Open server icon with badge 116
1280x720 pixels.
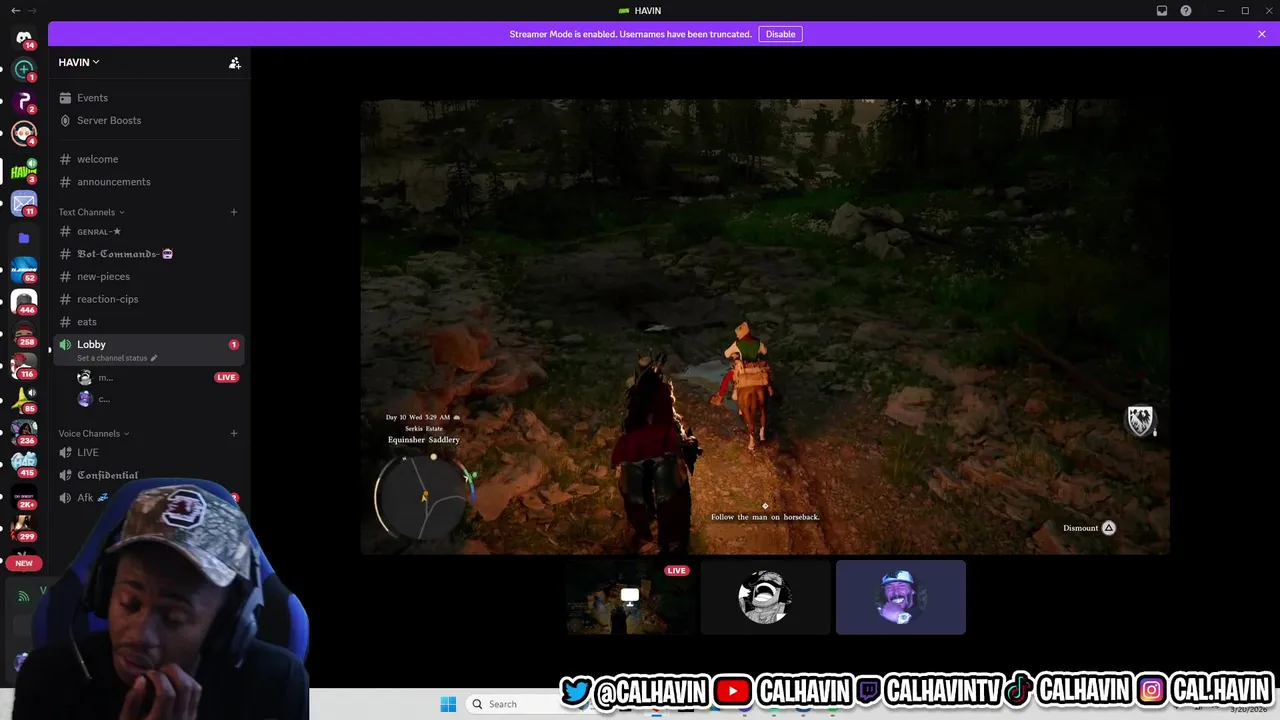click(x=24, y=367)
